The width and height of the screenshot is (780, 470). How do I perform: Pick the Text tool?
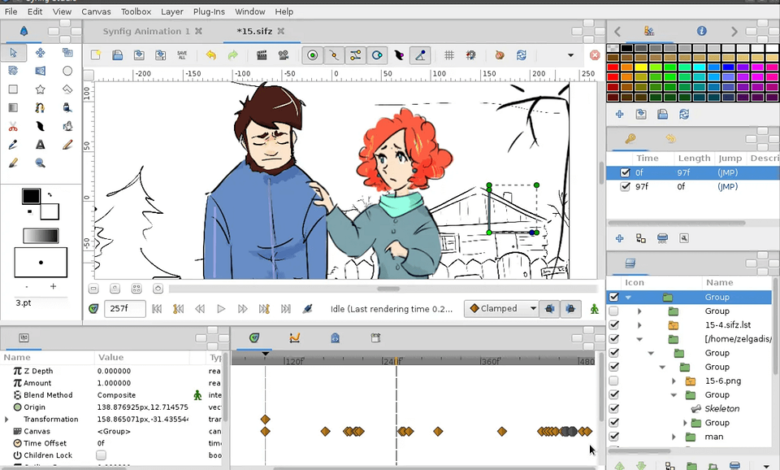pyautogui.click(x=40, y=144)
